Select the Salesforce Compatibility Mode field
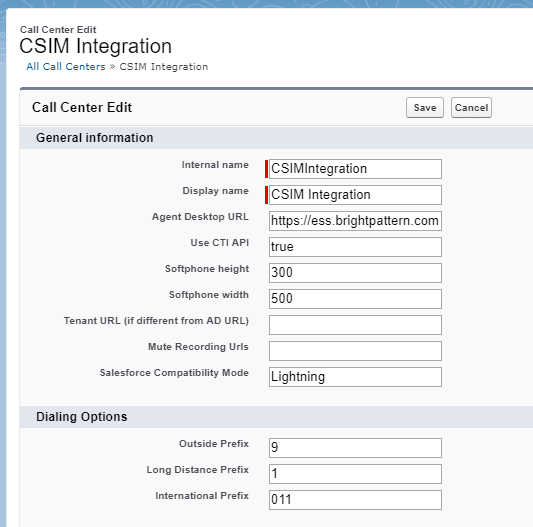 pos(355,377)
